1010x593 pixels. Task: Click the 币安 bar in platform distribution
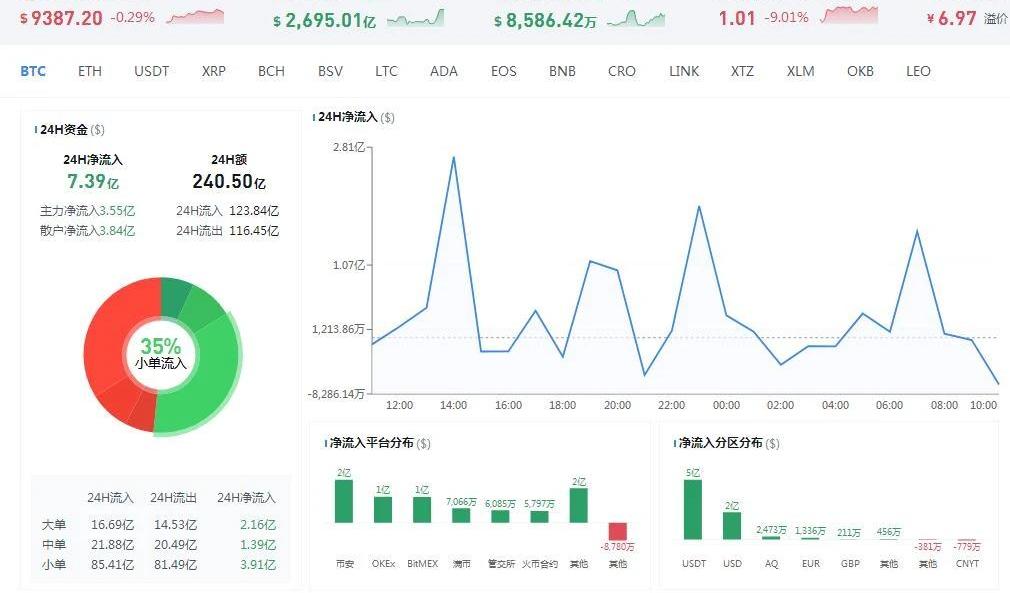pos(344,501)
